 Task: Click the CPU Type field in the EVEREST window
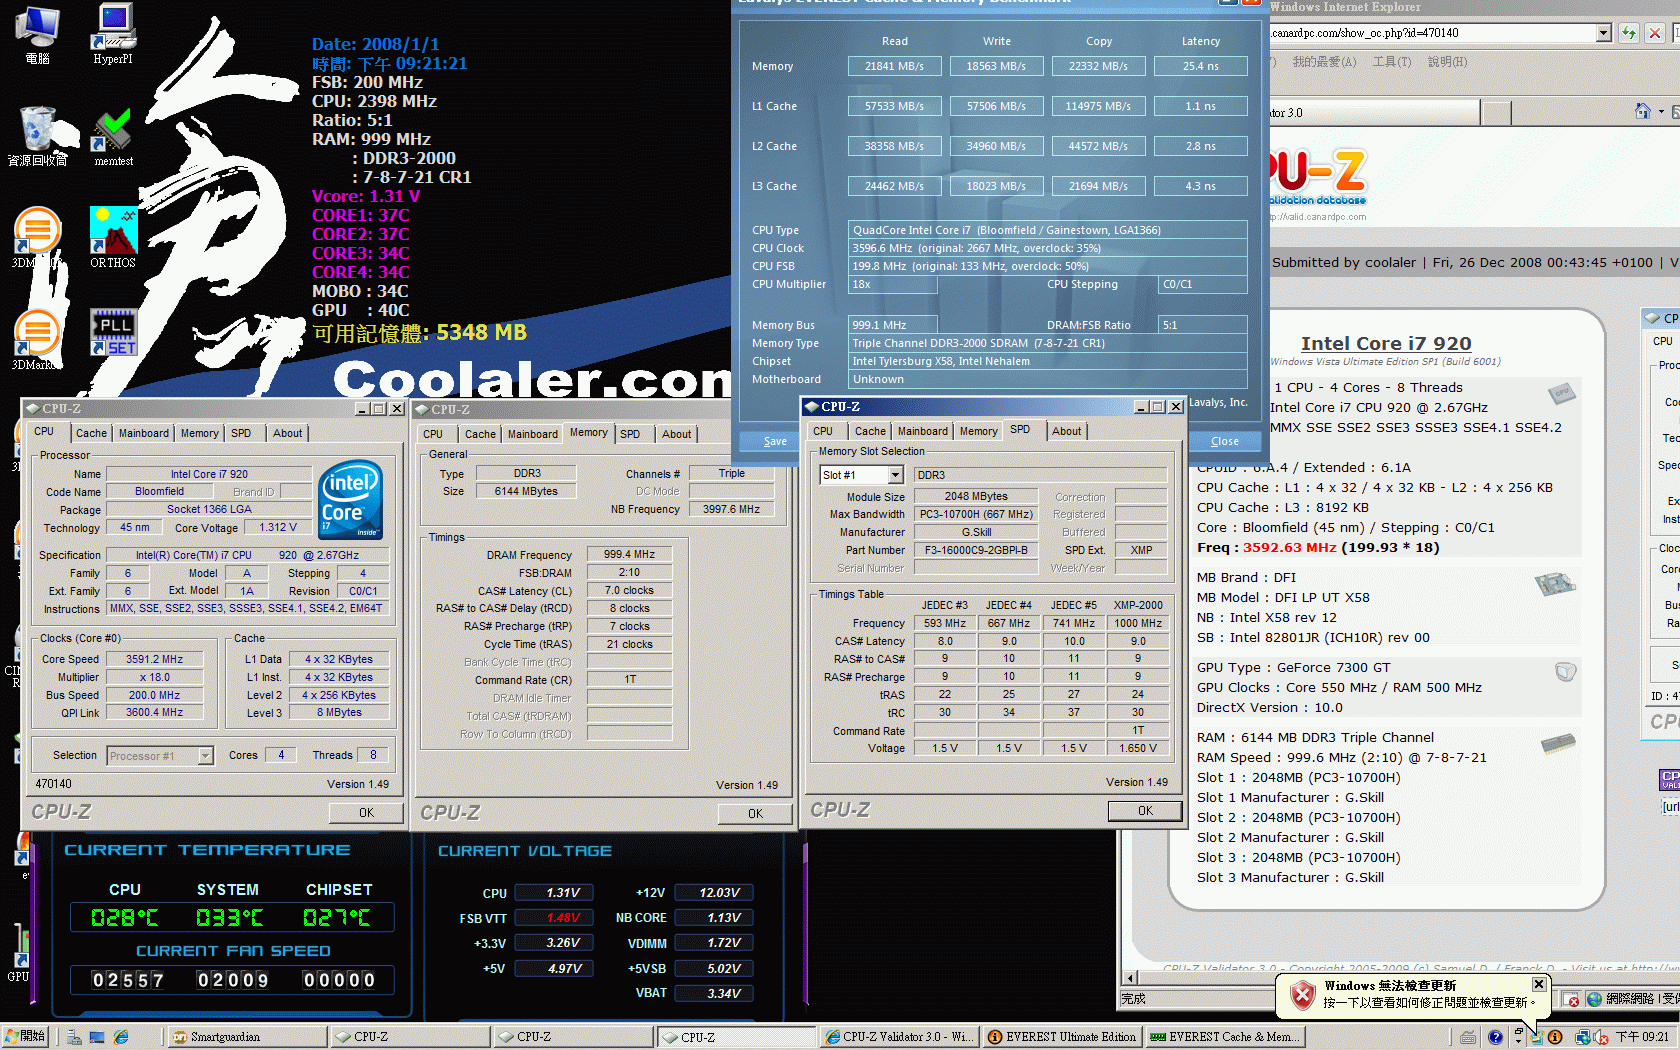[x=1048, y=230]
